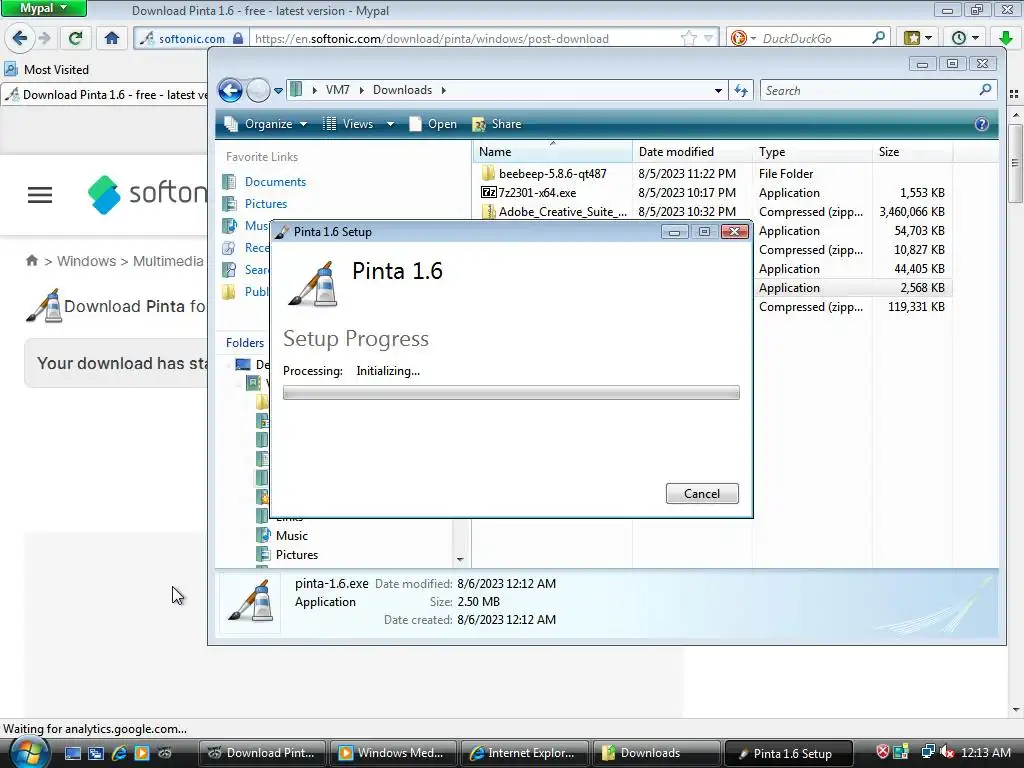1024x768 pixels.
Task: Select the Adobe_Creative_Suite zip file
Action: click(554, 212)
